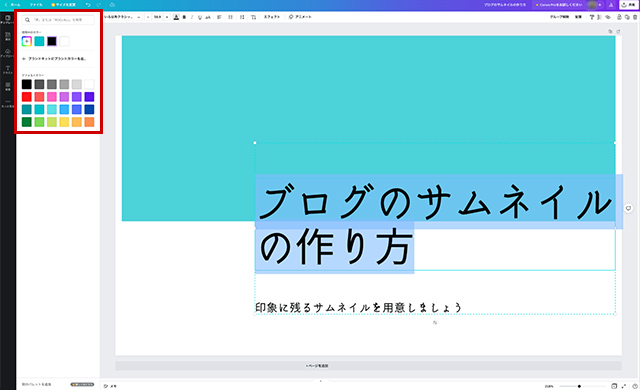Decrease font size with minus button
Viewport: 640px width, 390px height.
[148, 17]
